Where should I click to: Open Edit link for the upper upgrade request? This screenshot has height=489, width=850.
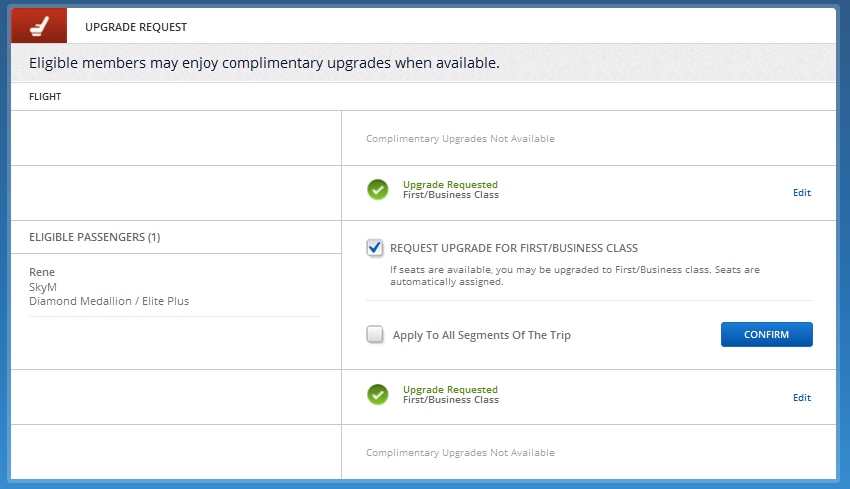pos(801,193)
